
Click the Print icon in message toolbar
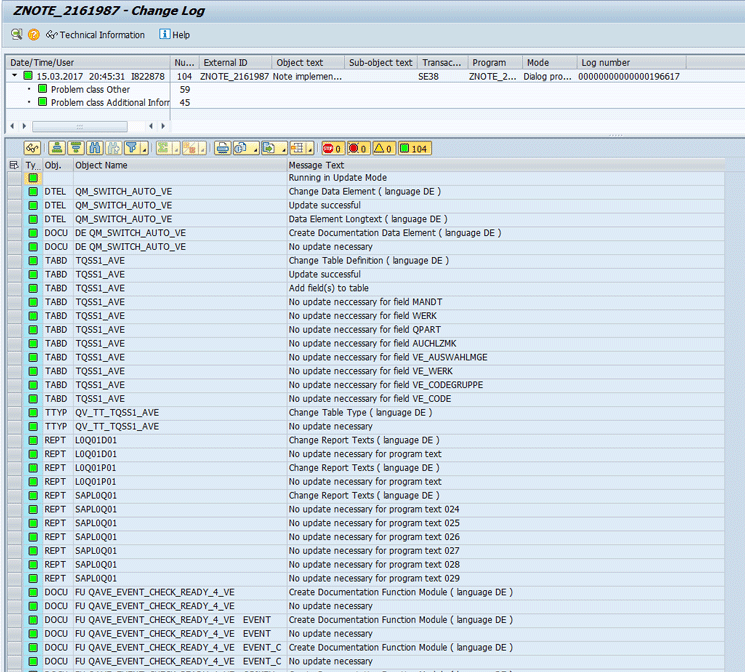tap(222, 148)
